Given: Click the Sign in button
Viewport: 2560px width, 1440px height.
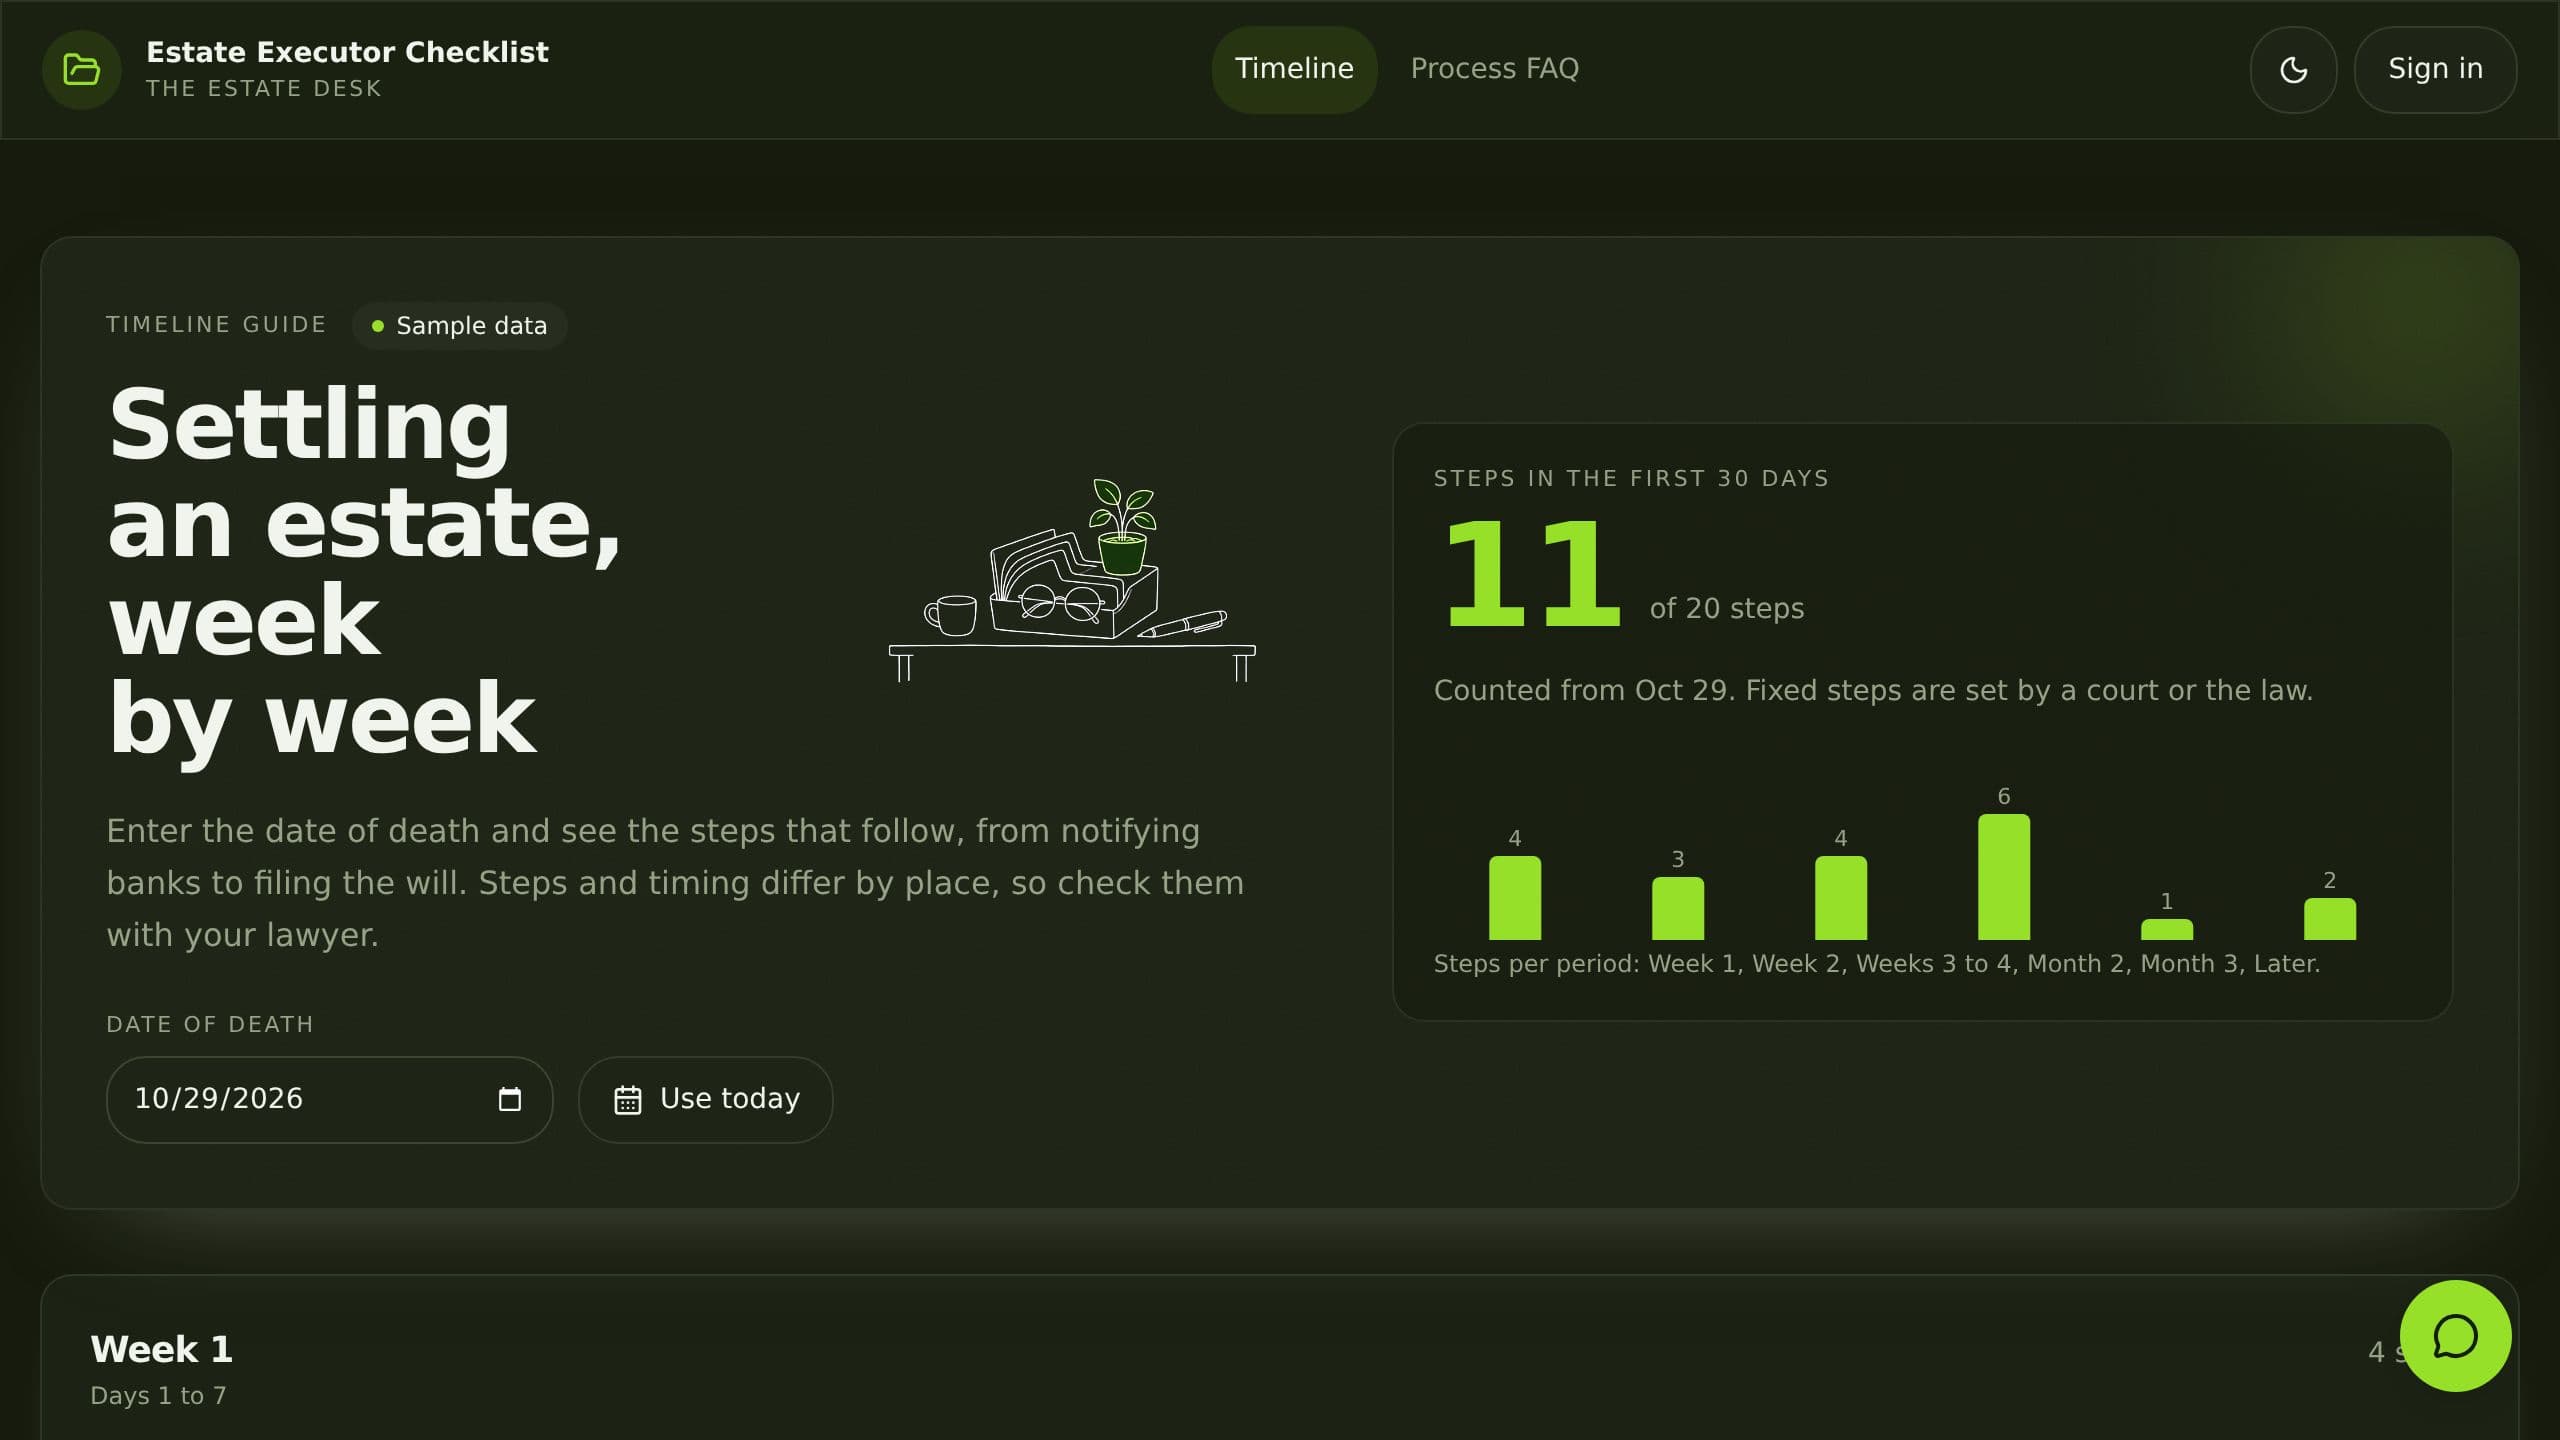Looking at the screenshot, I should click(2435, 69).
